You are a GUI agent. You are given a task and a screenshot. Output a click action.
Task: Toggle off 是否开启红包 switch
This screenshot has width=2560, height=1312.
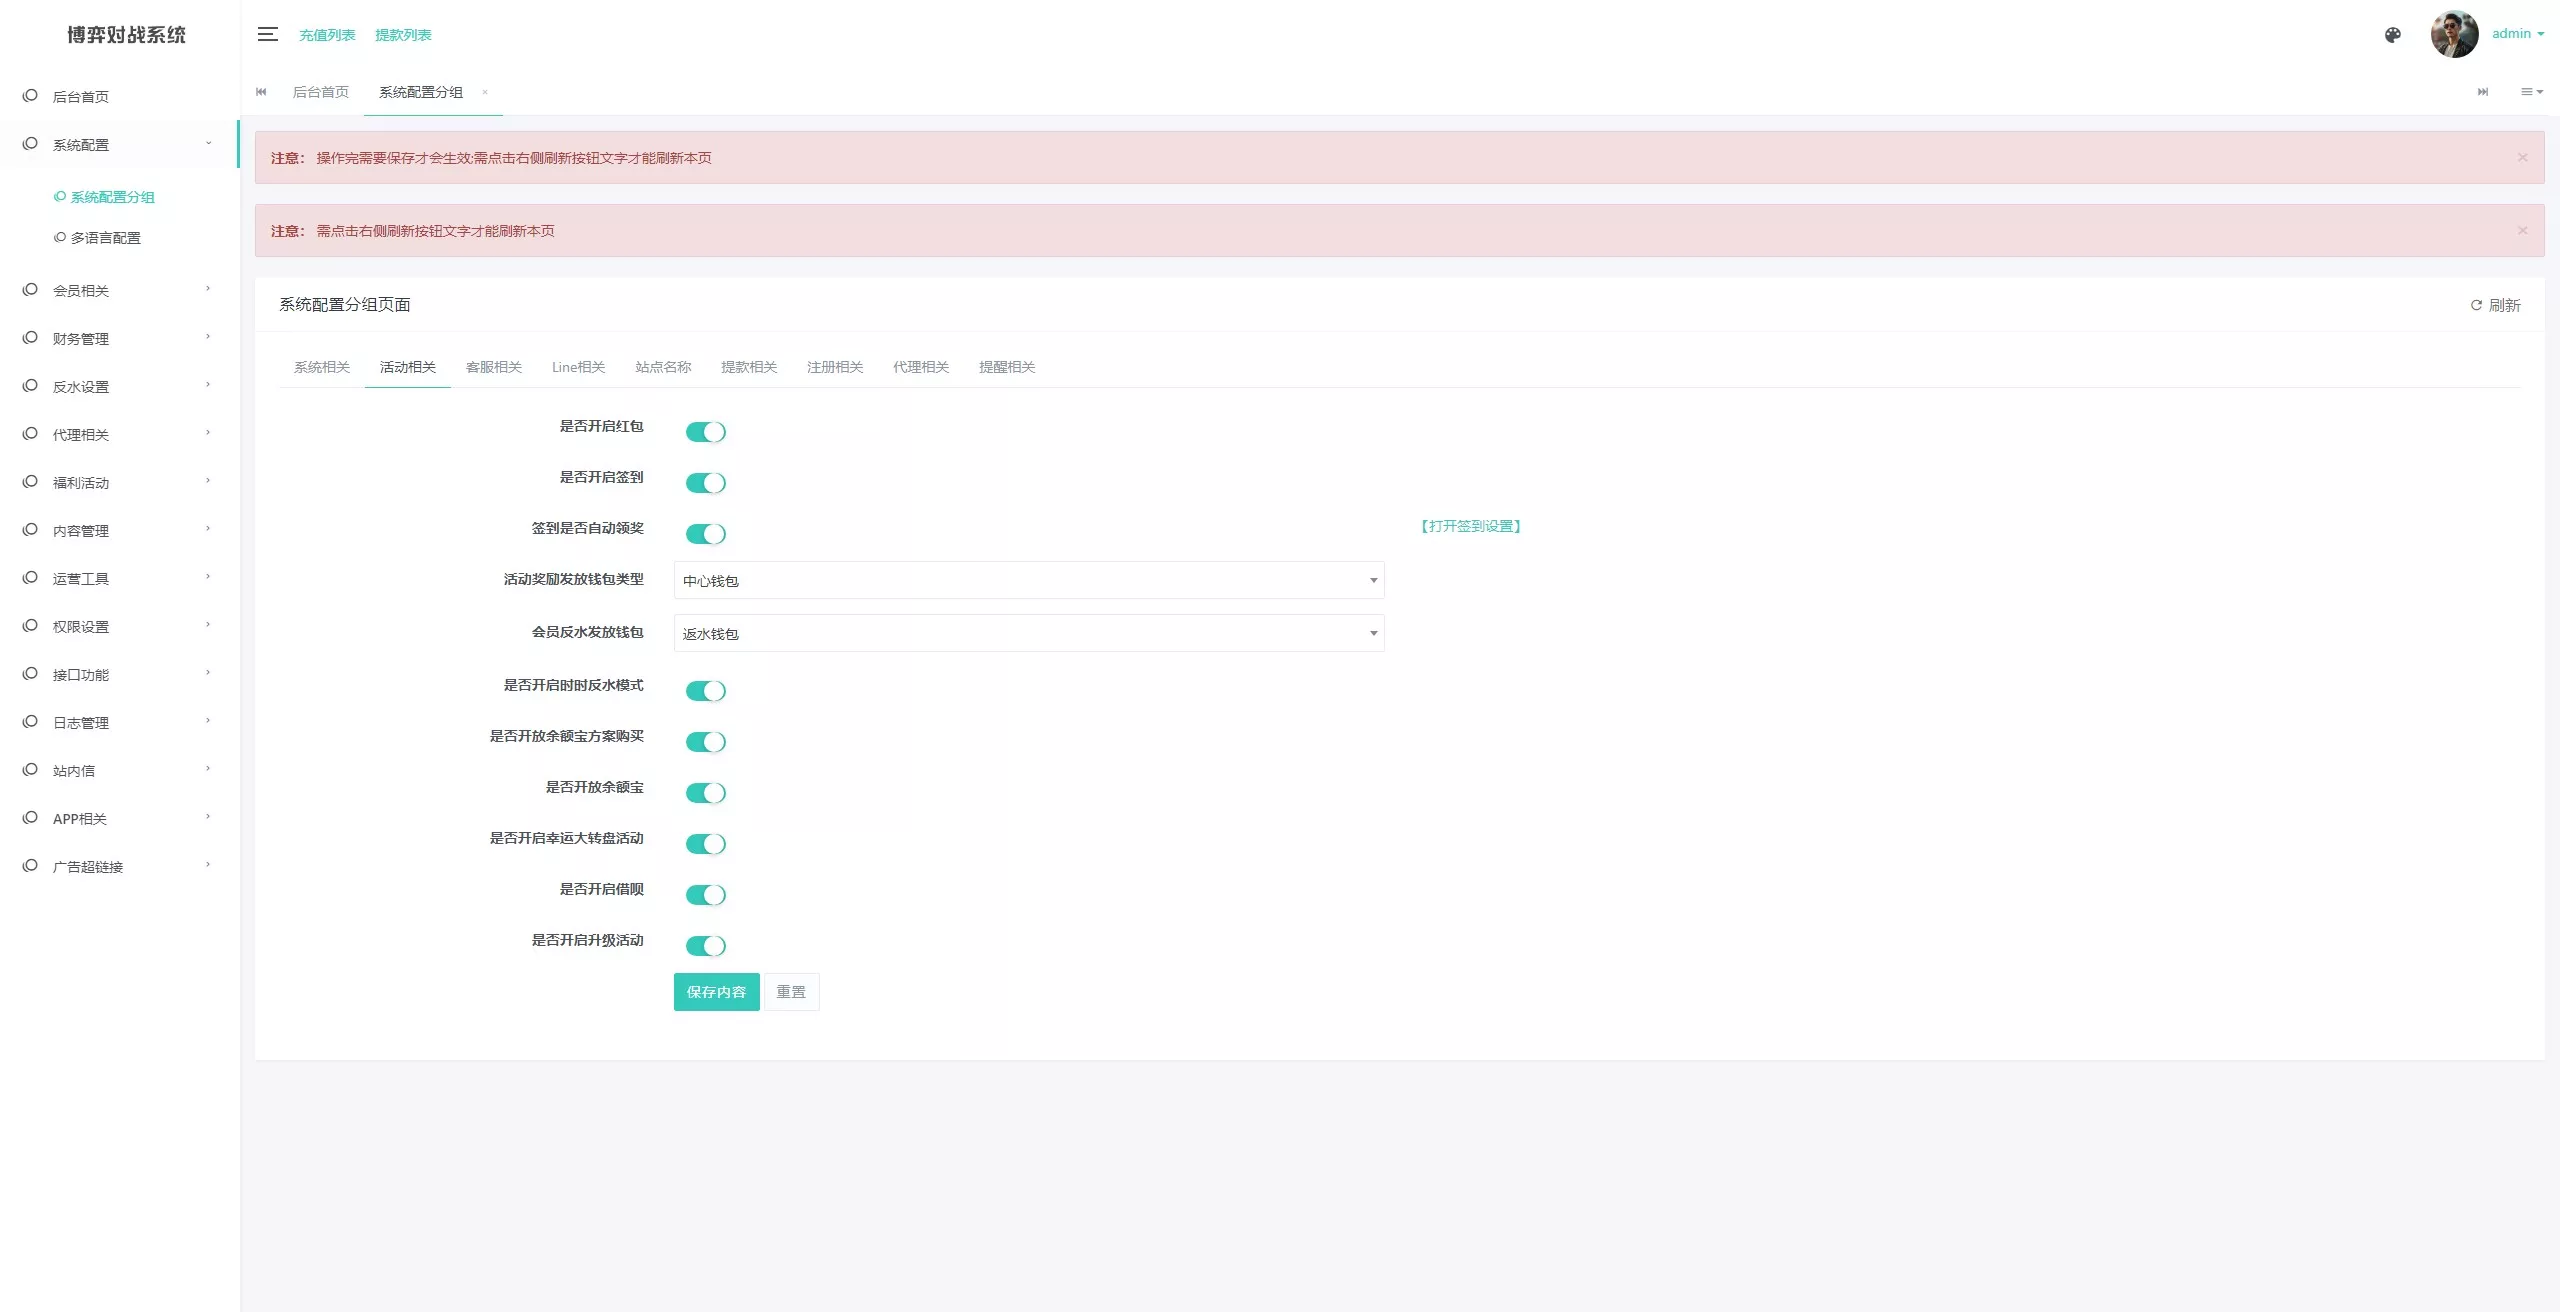pyautogui.click(x=705, y=432)
